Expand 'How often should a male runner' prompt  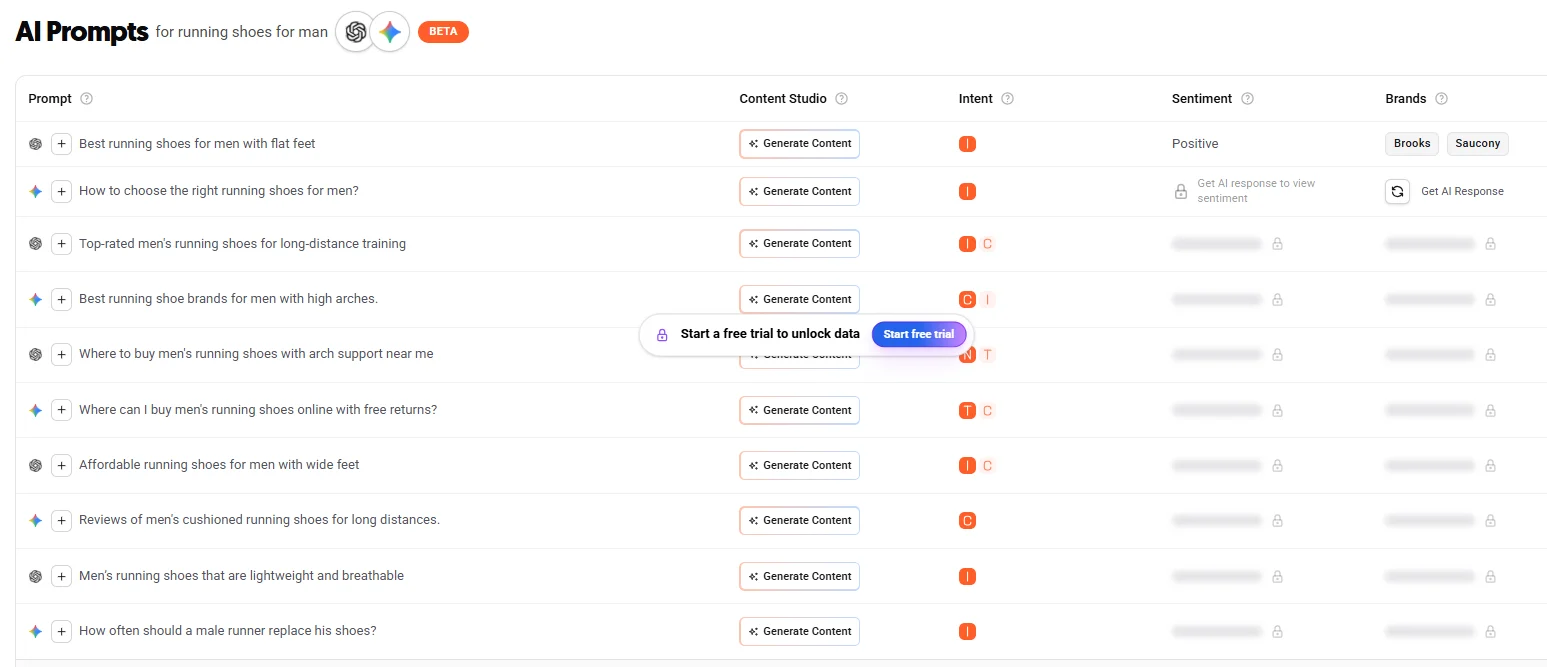[61, 631]
